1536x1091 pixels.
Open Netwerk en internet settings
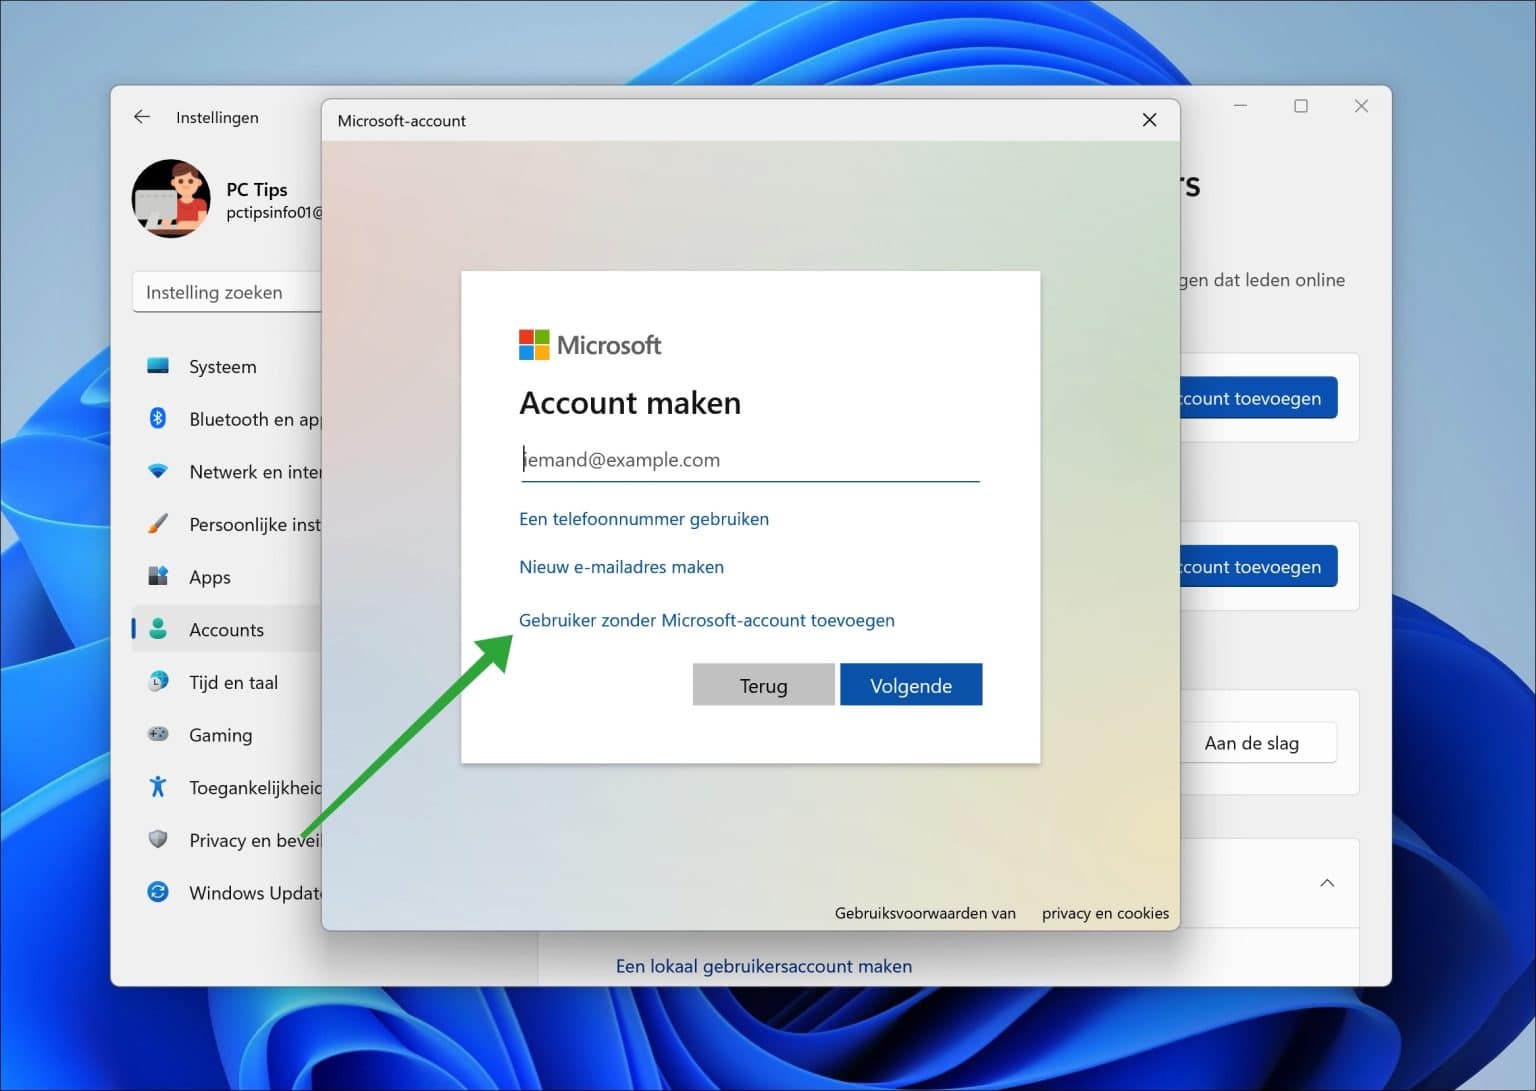tap(240, 471)
